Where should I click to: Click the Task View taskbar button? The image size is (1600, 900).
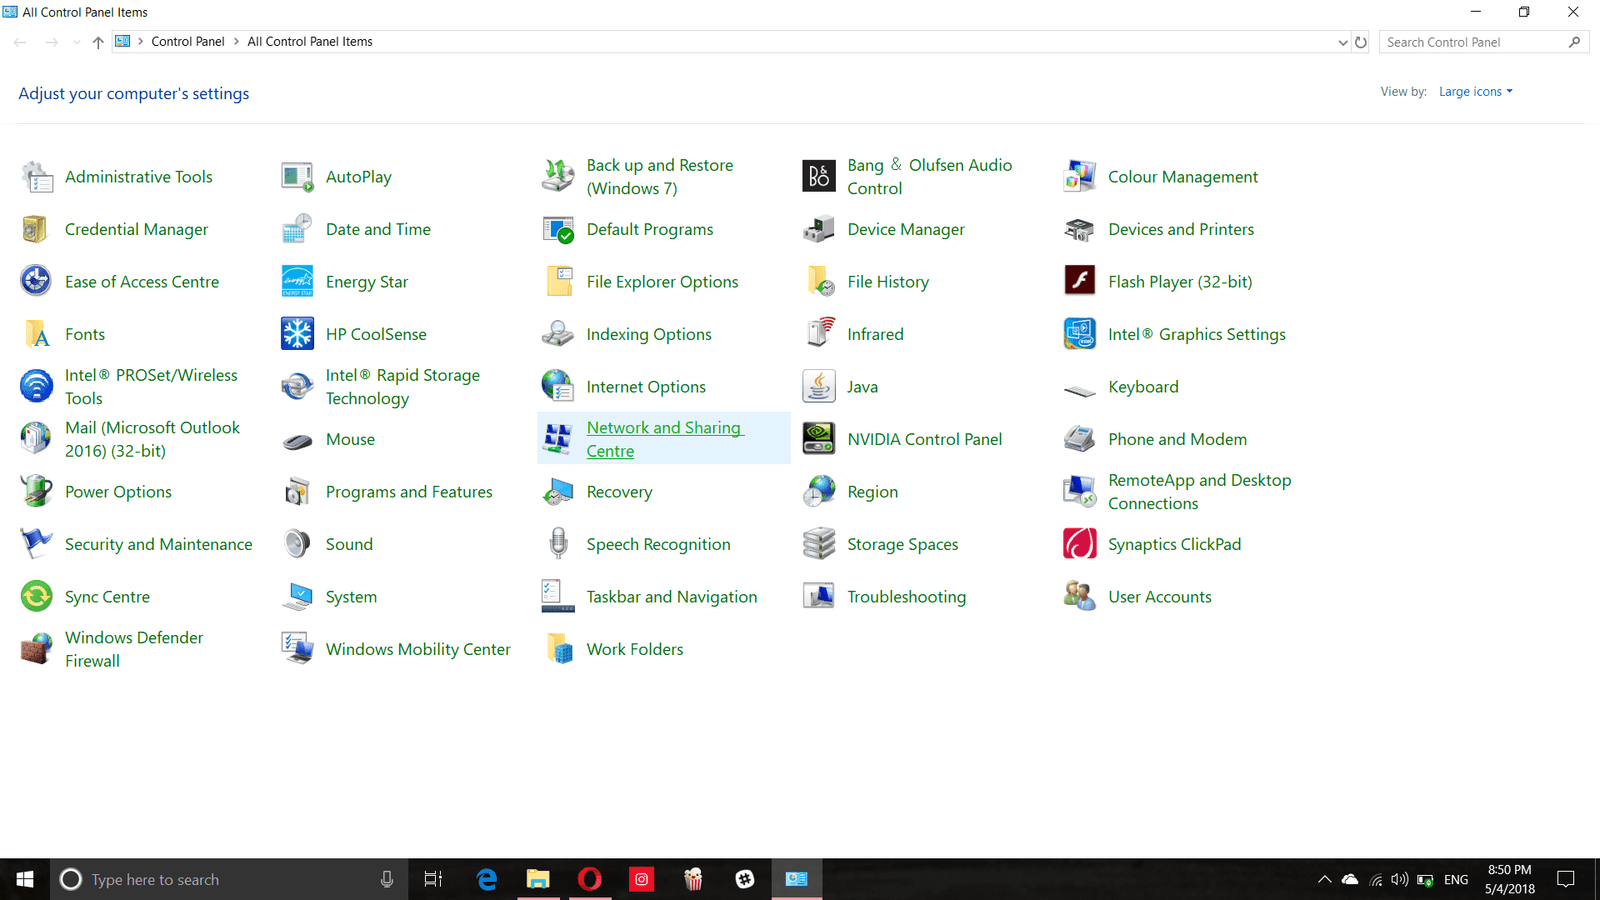[433, 879]
